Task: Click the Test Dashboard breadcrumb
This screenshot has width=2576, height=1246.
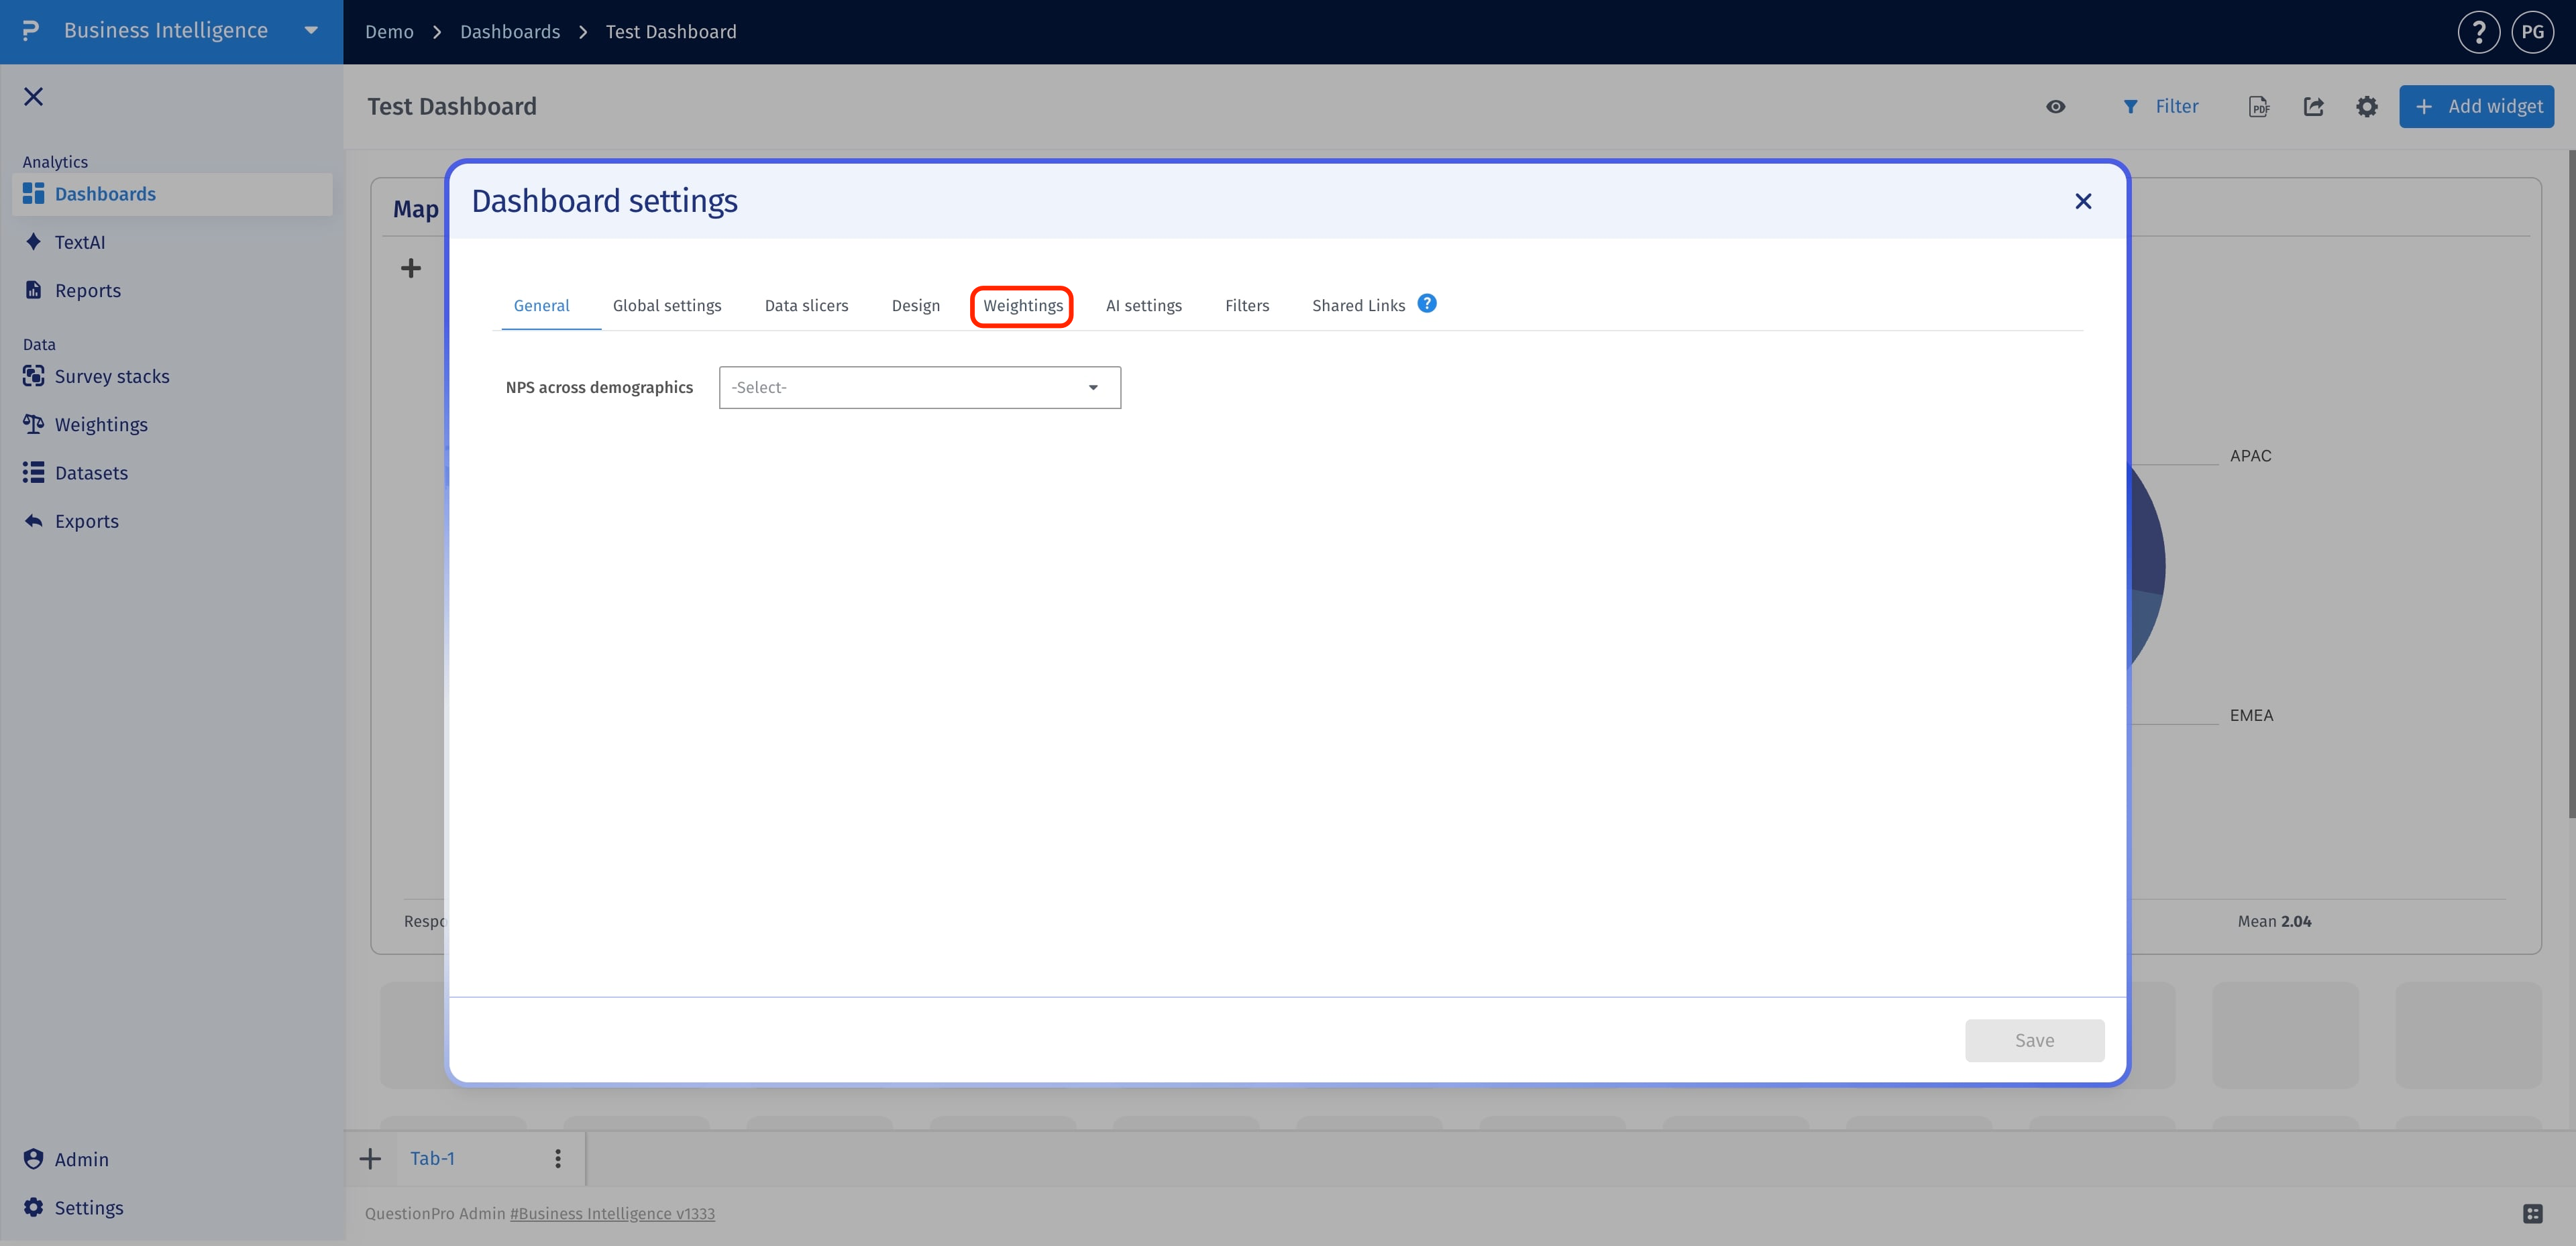Action: coord(671,32)
